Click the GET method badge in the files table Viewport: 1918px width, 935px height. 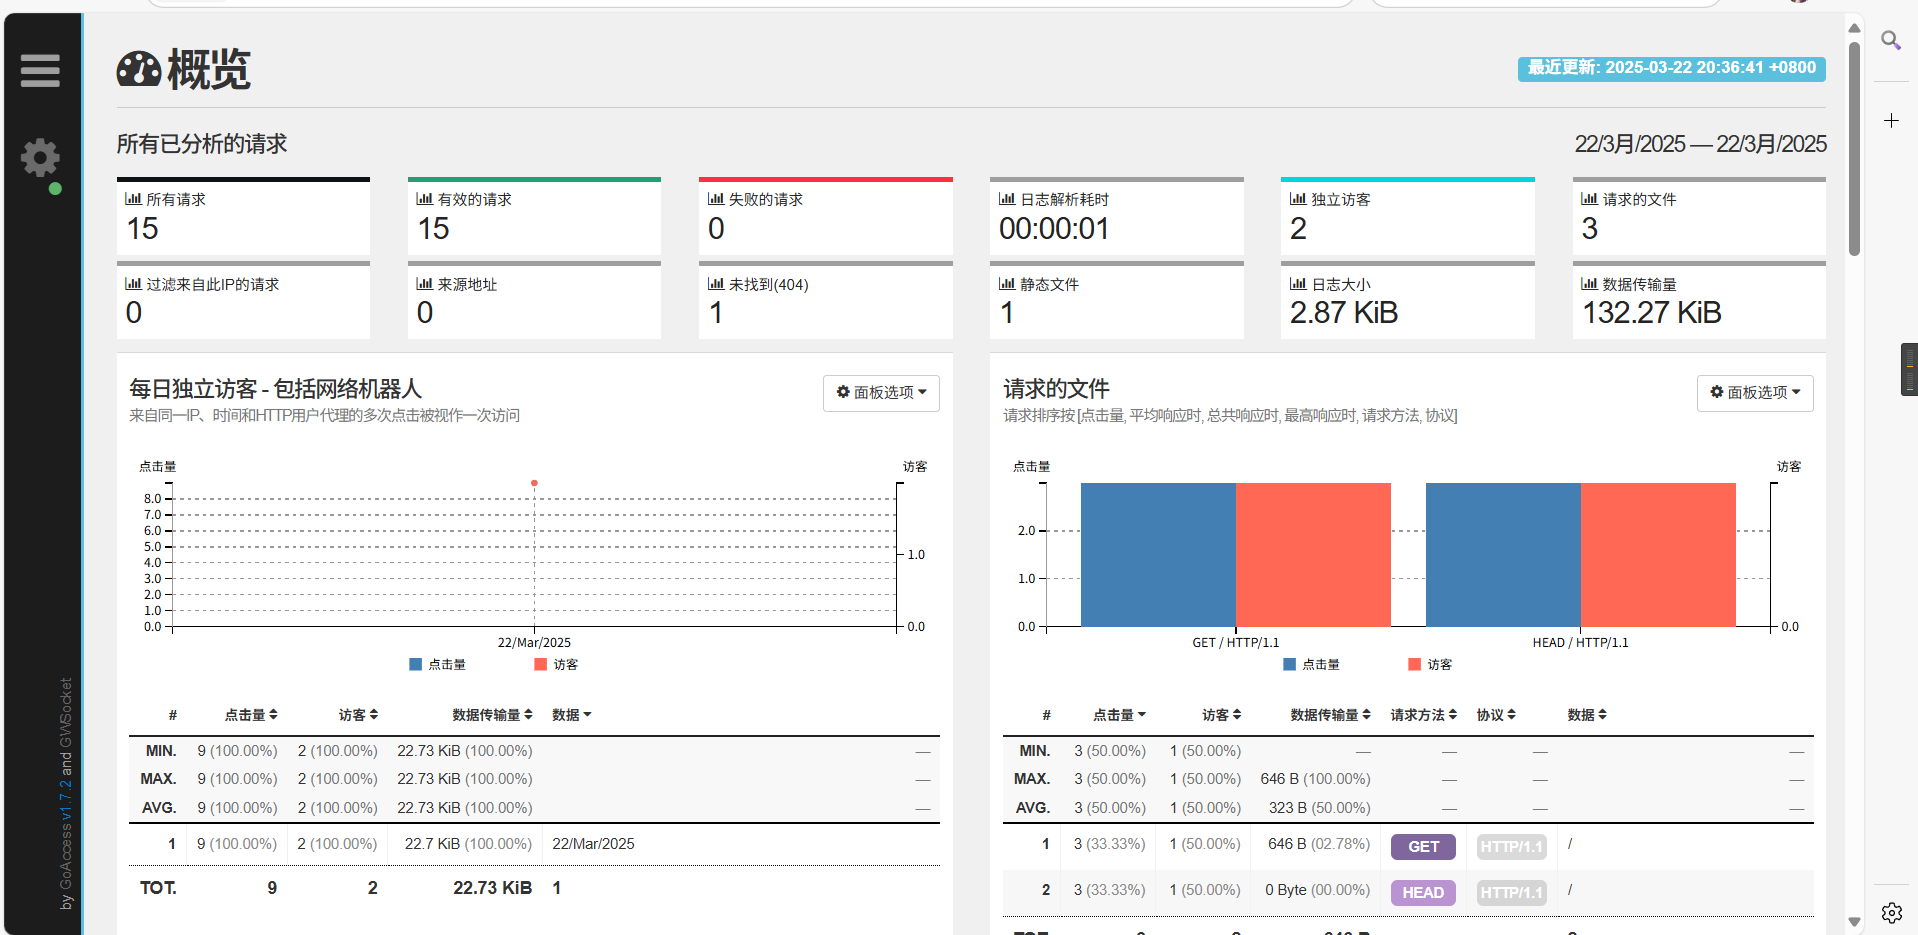point(1422,845)
